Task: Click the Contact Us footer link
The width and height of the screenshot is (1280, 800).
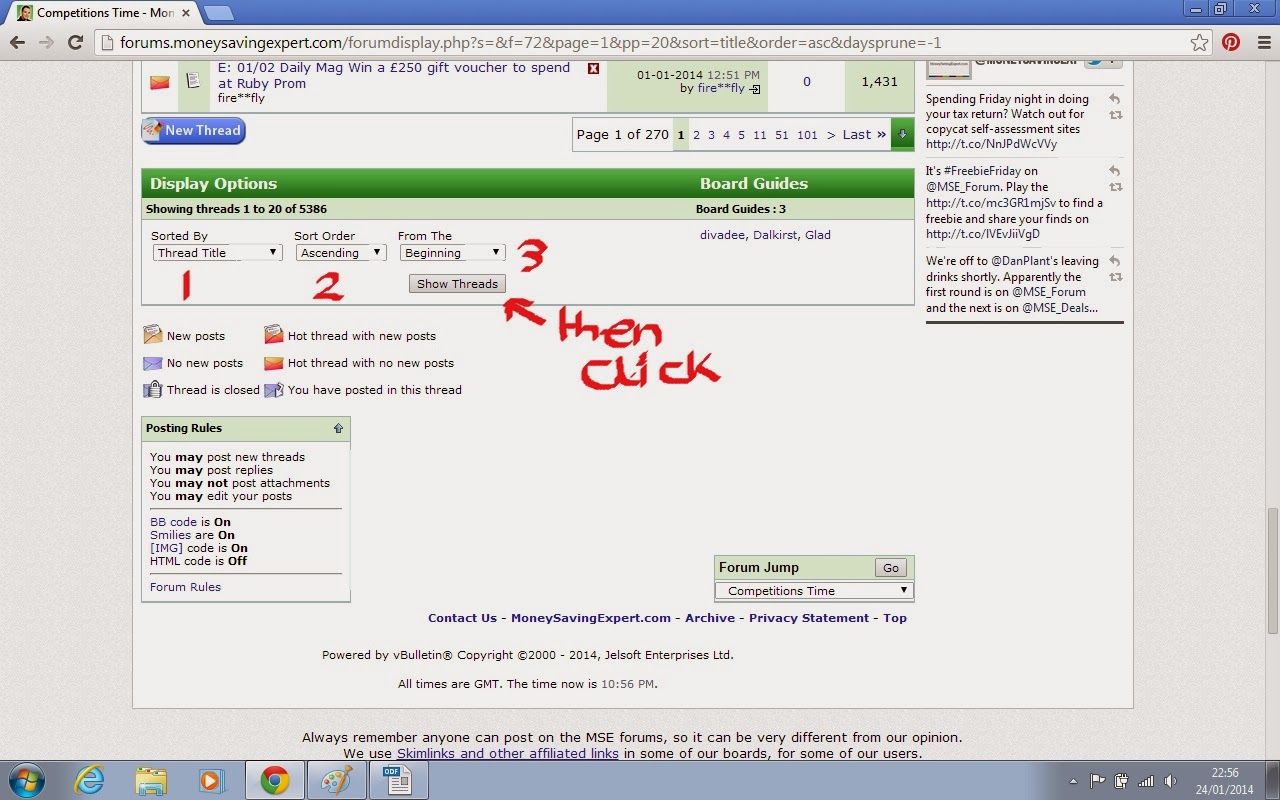Action: point(462,618)
